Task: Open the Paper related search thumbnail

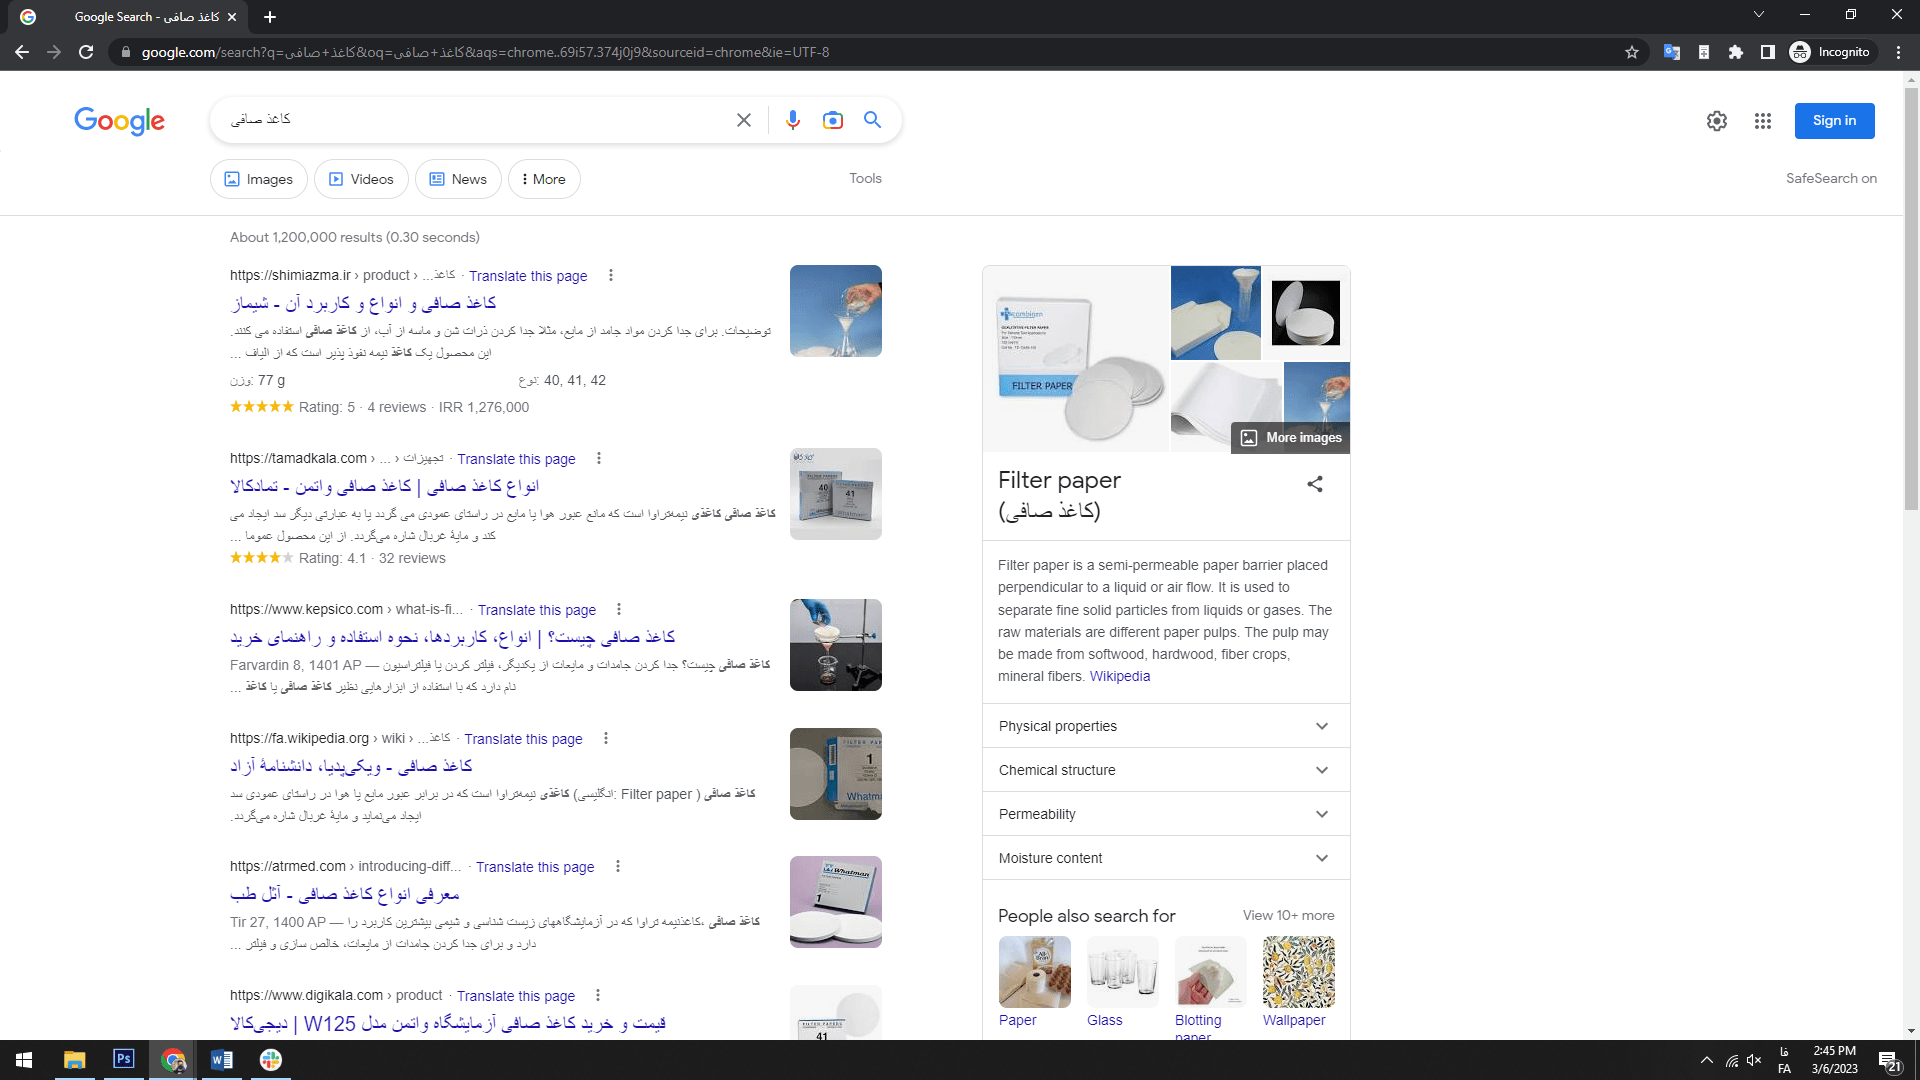Action: (x=1034, y=972)
